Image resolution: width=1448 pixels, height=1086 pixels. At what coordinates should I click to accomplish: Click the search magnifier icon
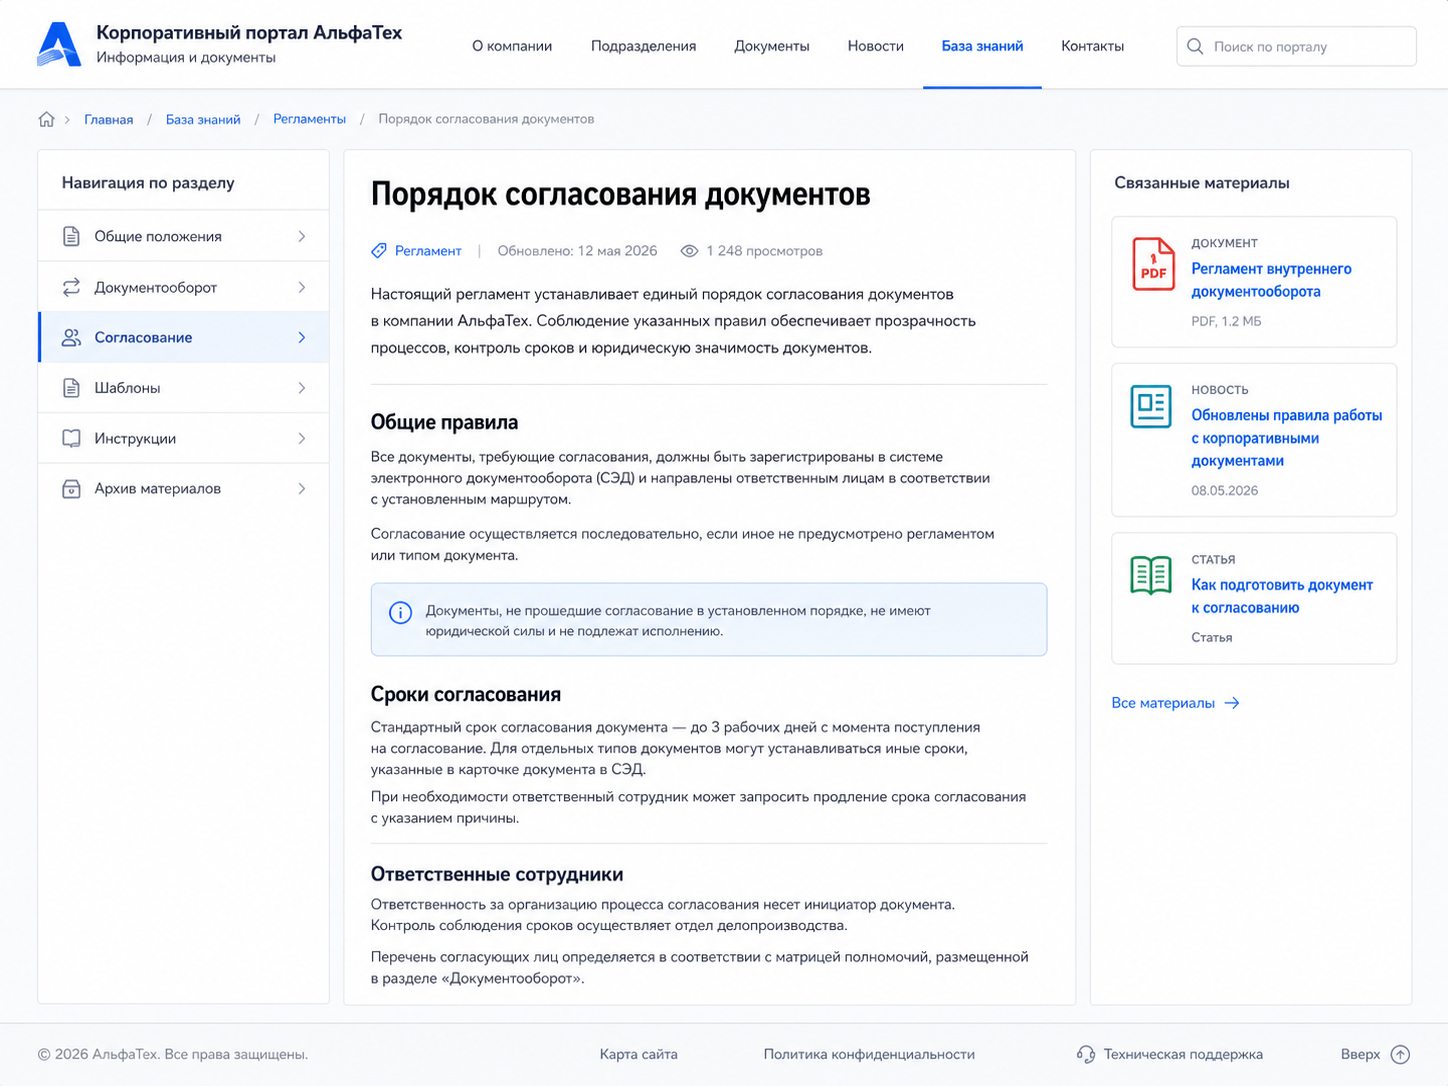[1195, 46]
